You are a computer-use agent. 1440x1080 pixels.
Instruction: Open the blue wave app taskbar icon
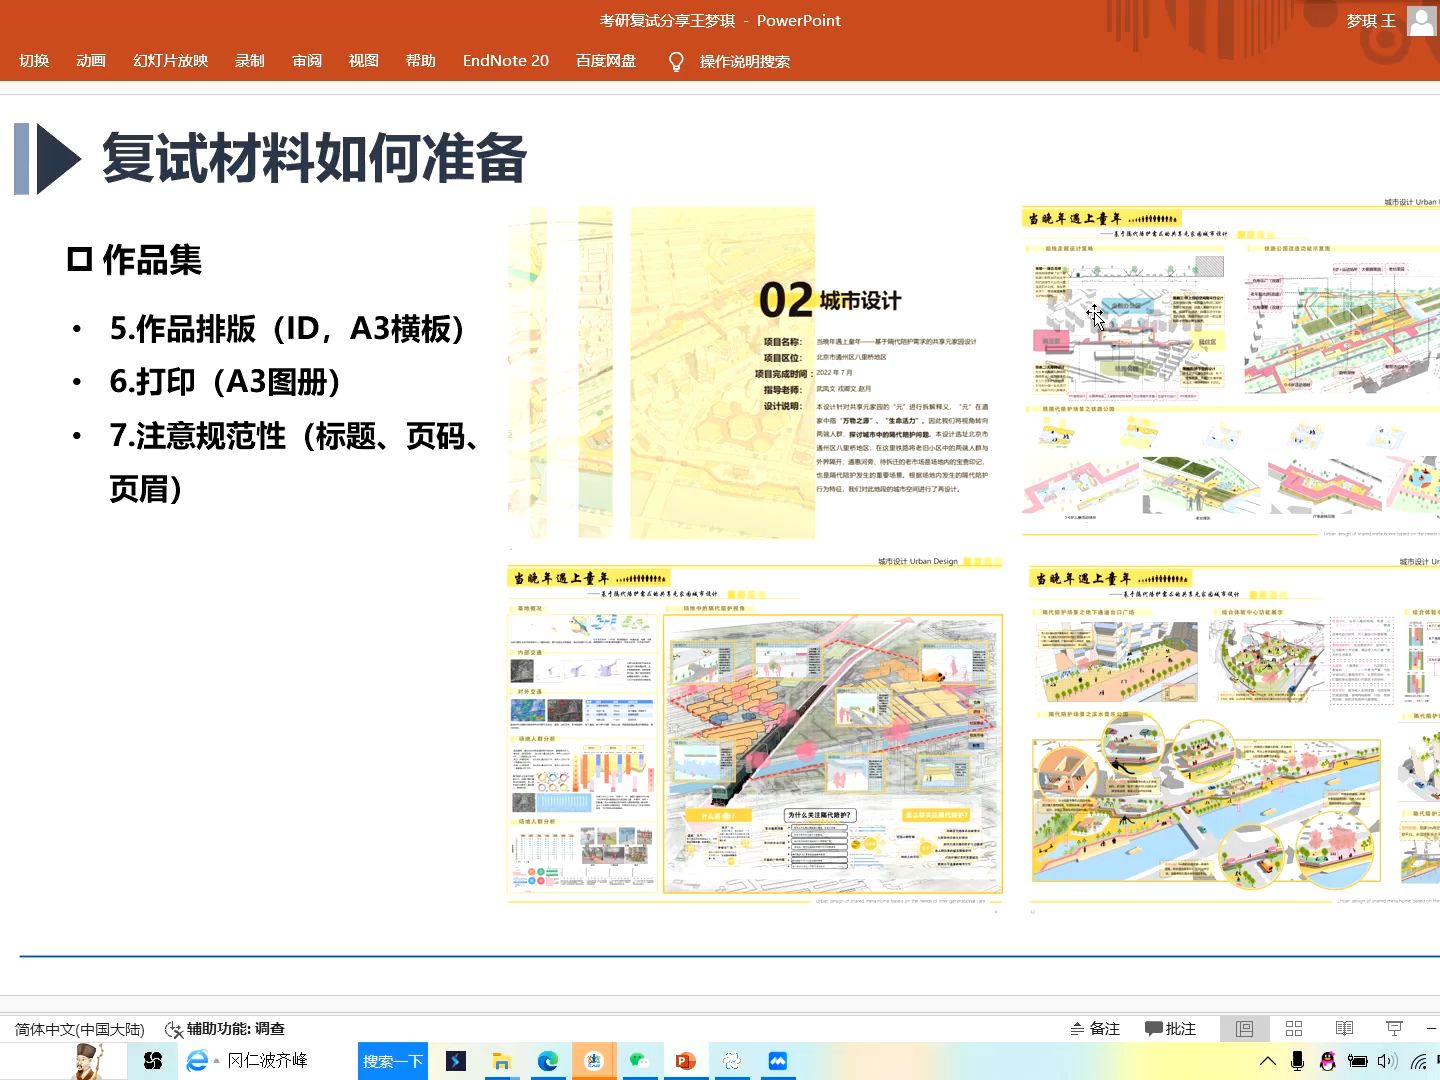[778, 1061]
